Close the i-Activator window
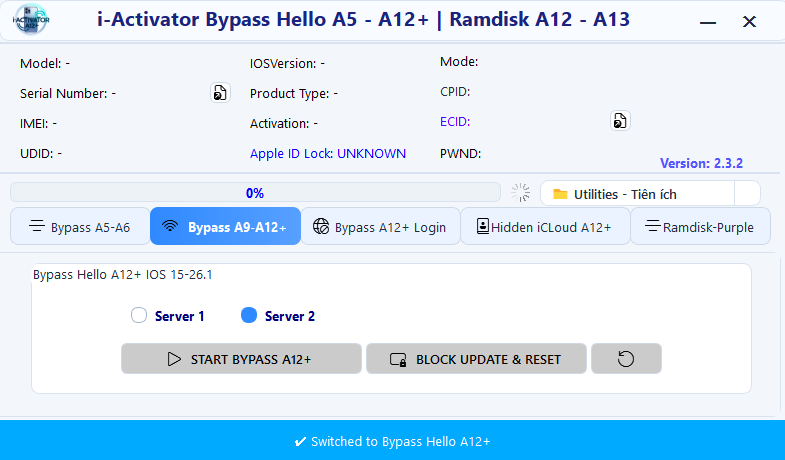Viewport: 785px width, 460px height. coord(749,22)
